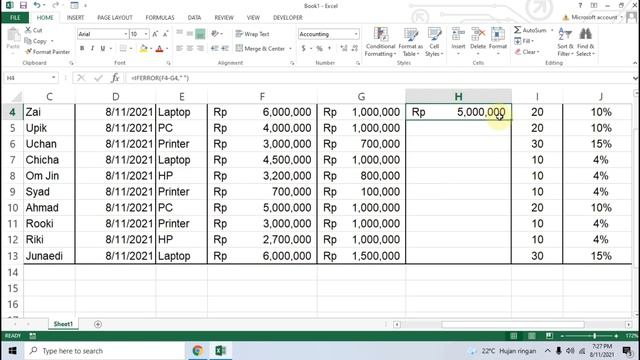Viewport: 640px width, 360px height.
Task: Click the Clear eraser icon
Action: click(x=518, y=52)
